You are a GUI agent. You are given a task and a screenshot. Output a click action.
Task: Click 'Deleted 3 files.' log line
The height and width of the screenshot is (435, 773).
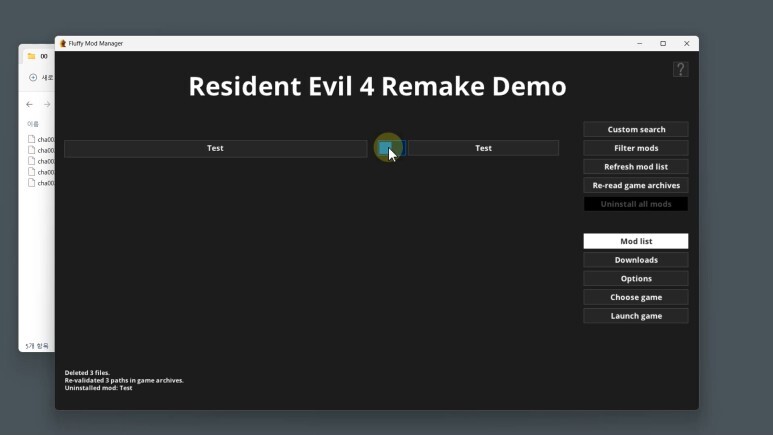(87, 373)
